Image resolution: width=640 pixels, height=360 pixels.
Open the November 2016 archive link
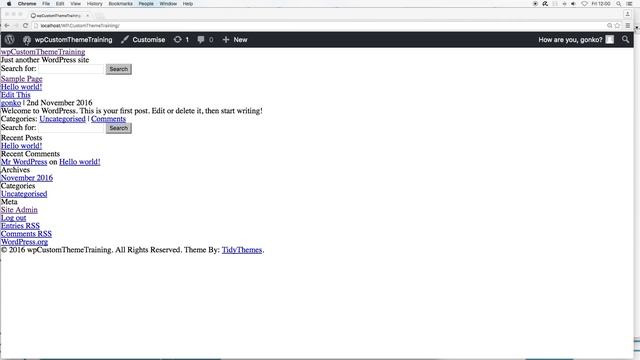(27, 178)
